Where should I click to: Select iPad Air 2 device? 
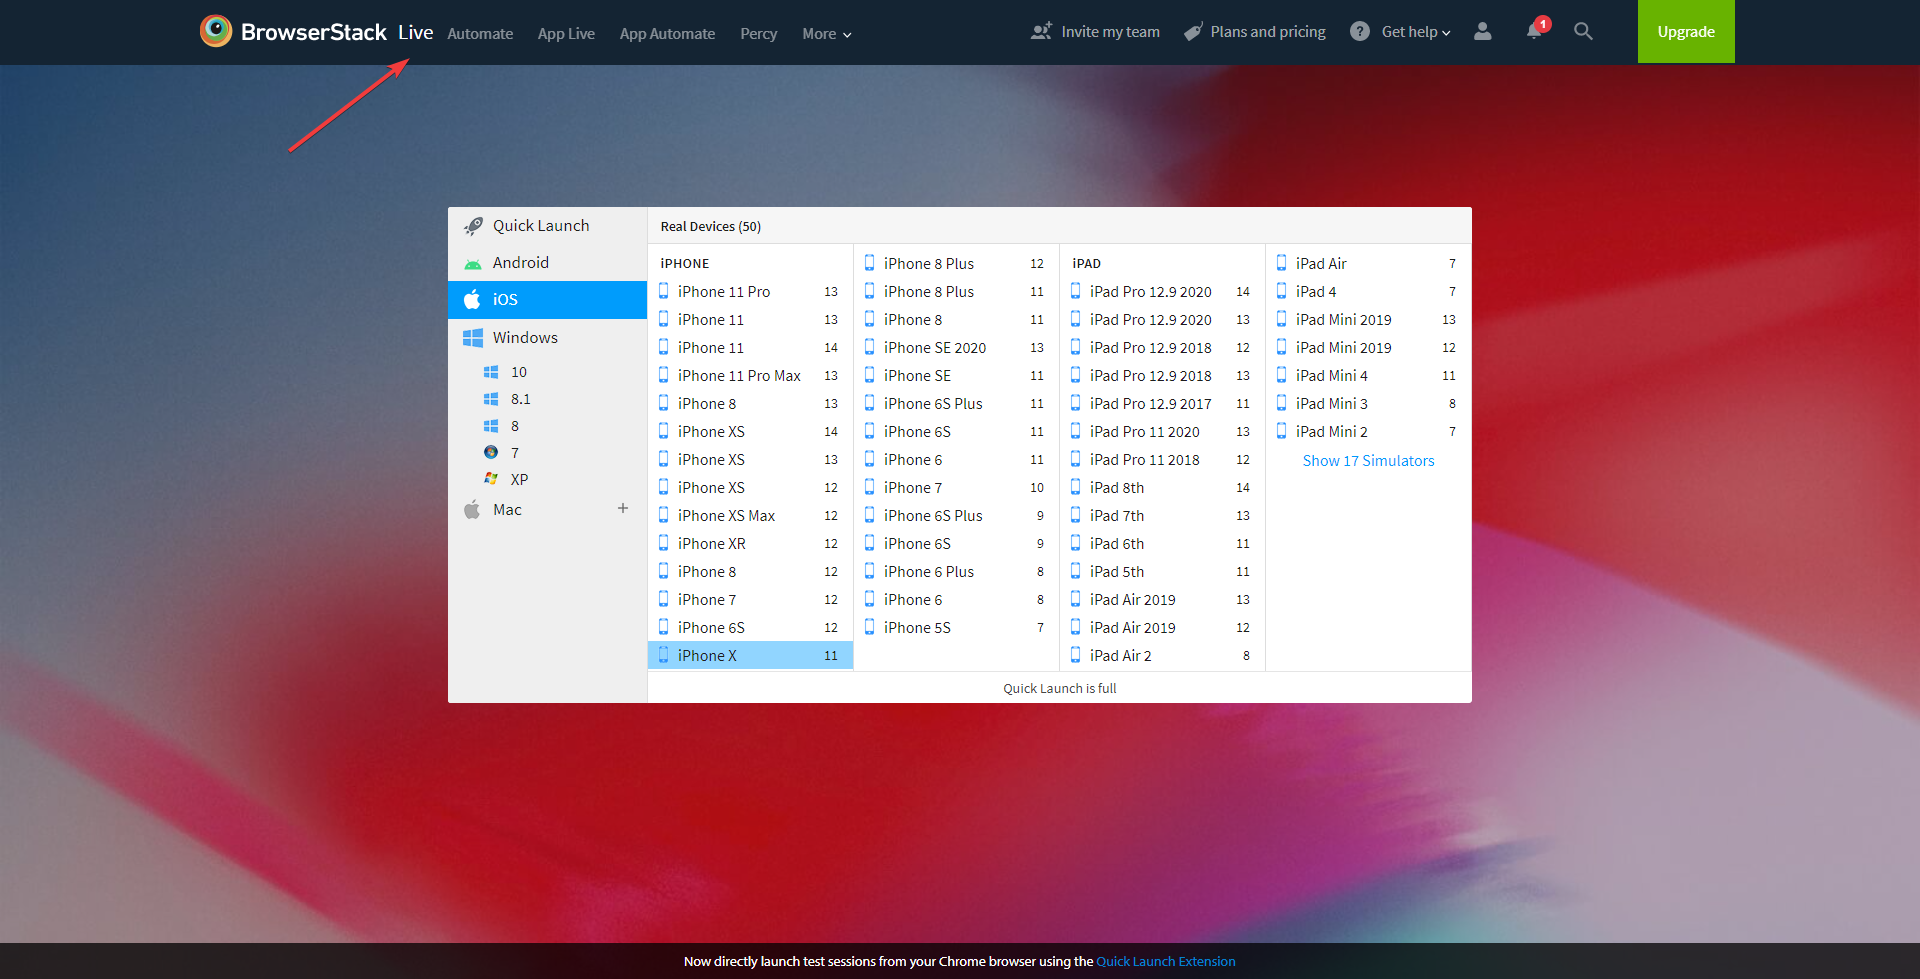(x=1162, y=655)
